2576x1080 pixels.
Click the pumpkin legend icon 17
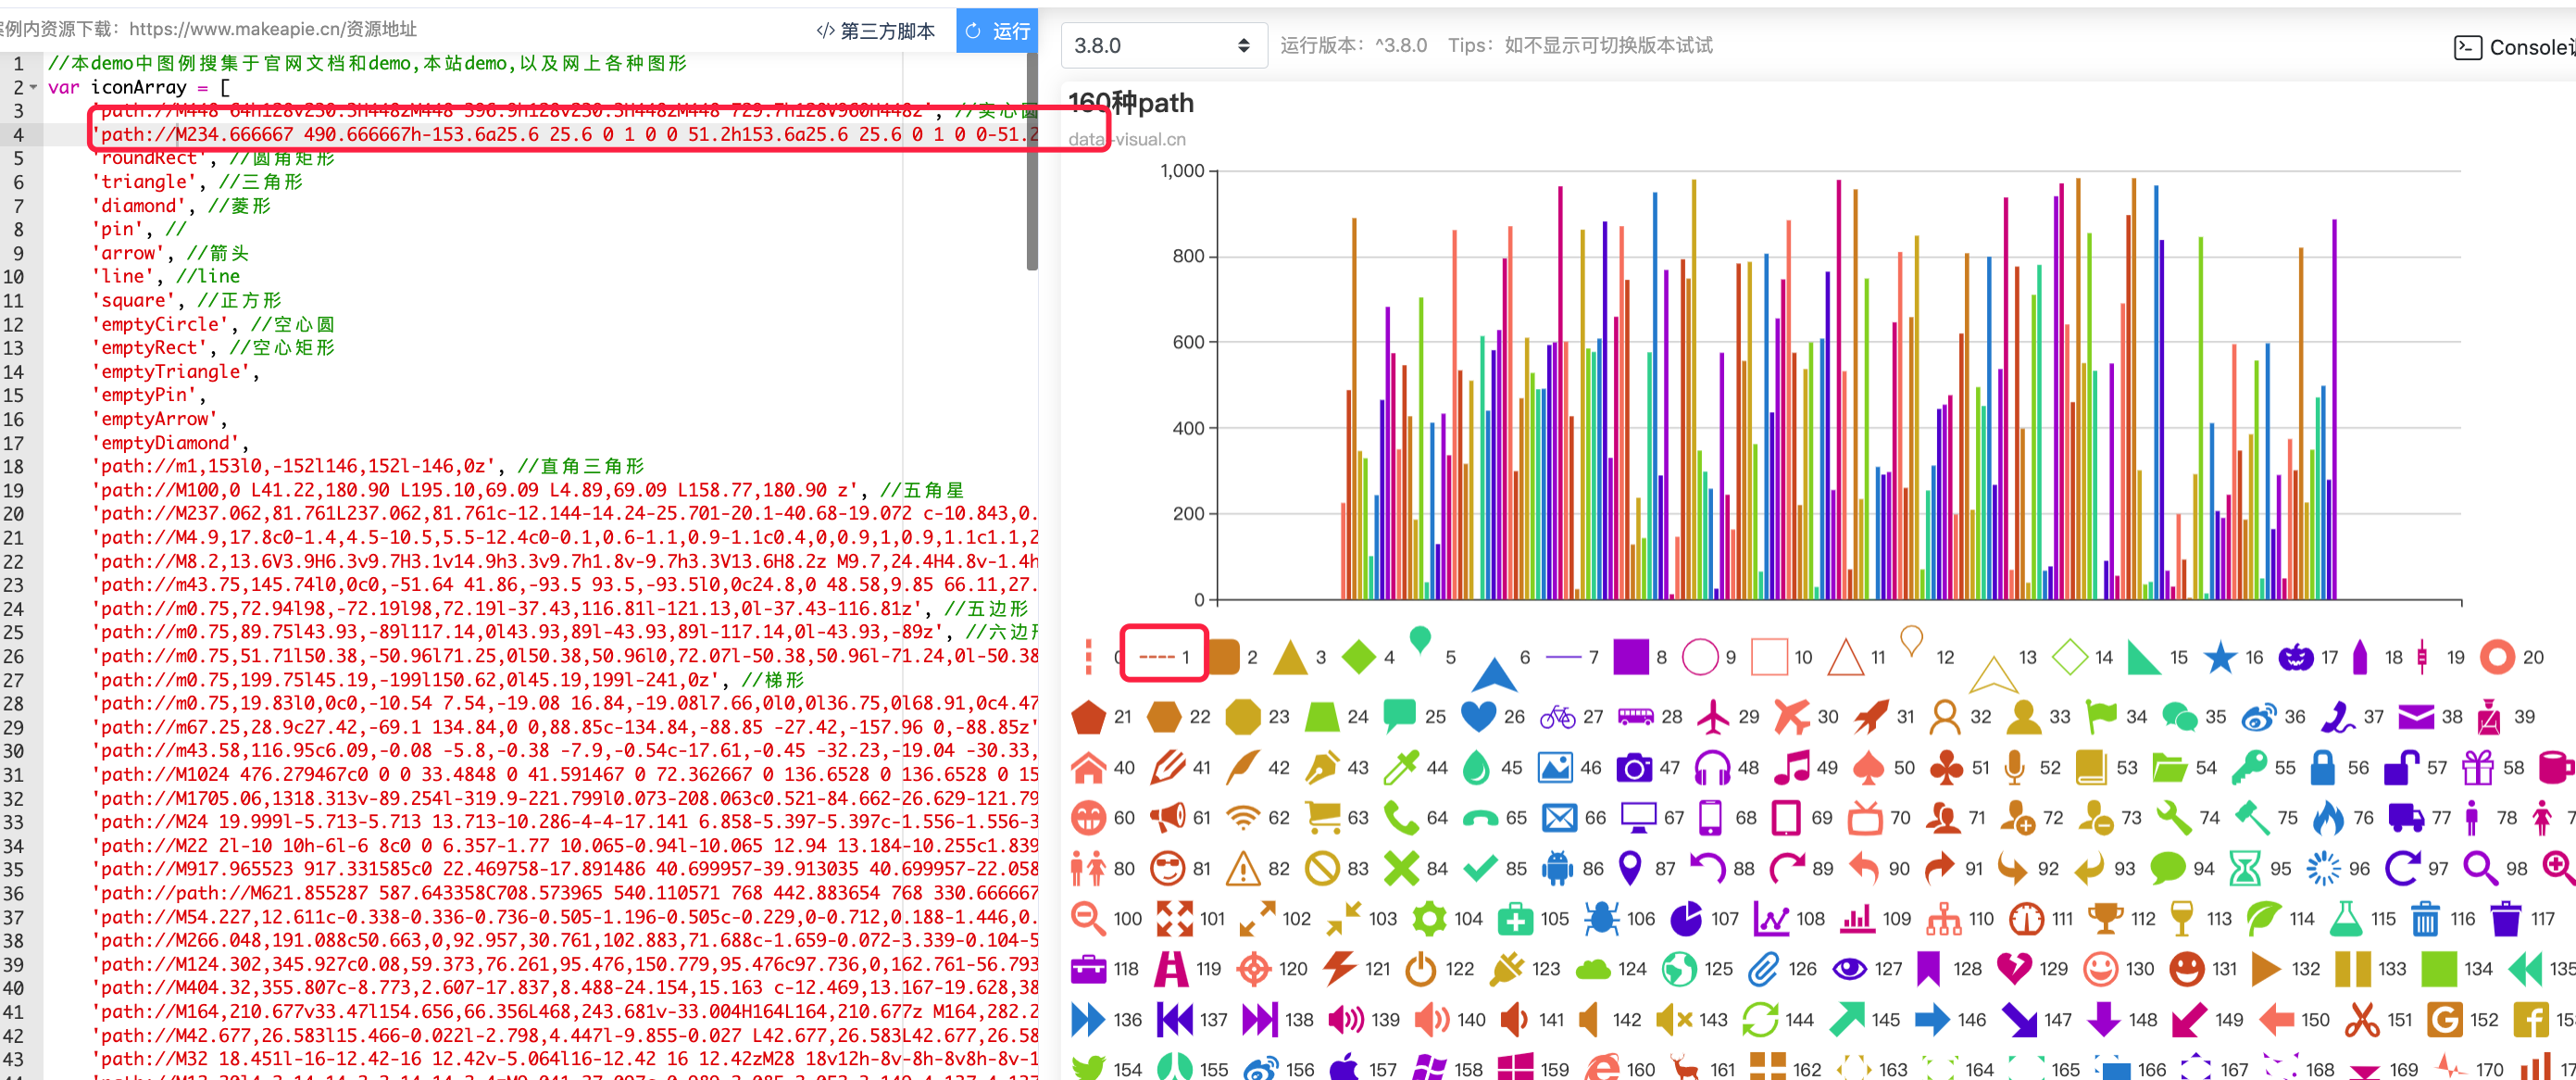coord(2295,657)
